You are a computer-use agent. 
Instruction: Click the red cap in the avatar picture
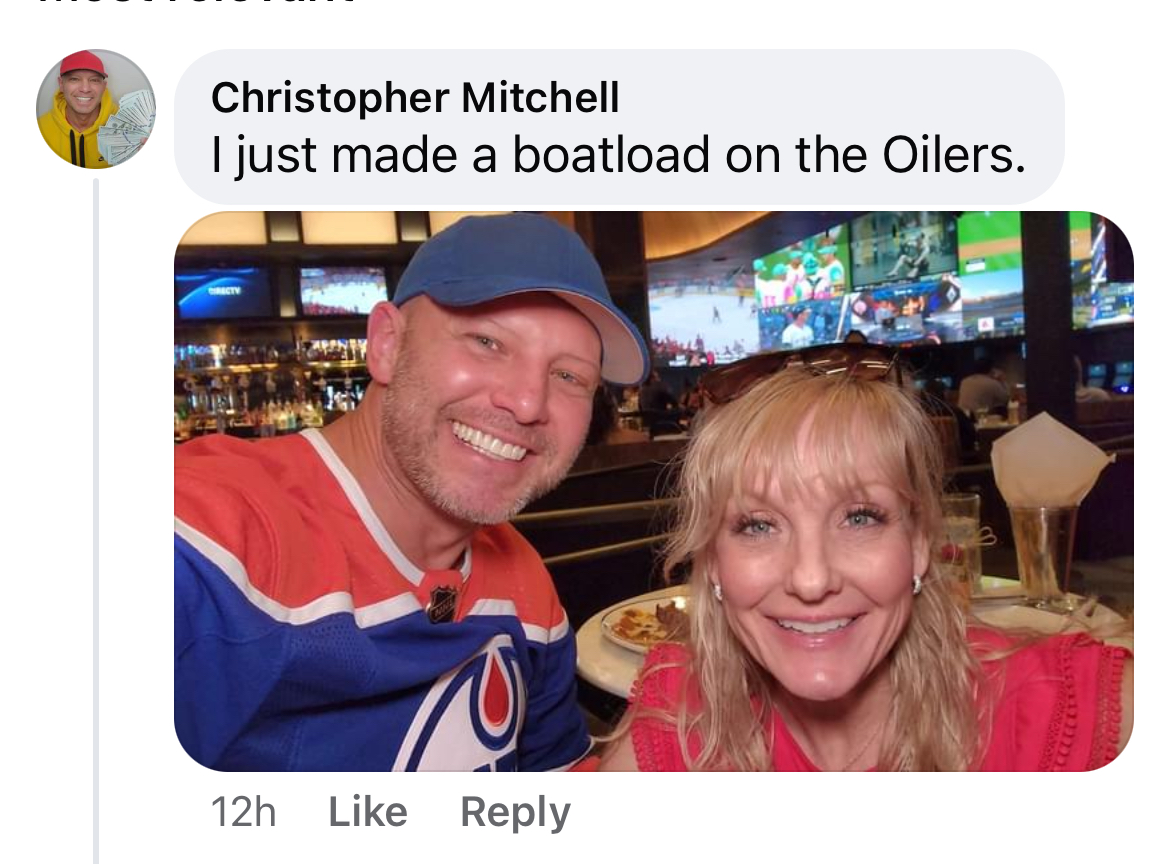tap(82, 63)
